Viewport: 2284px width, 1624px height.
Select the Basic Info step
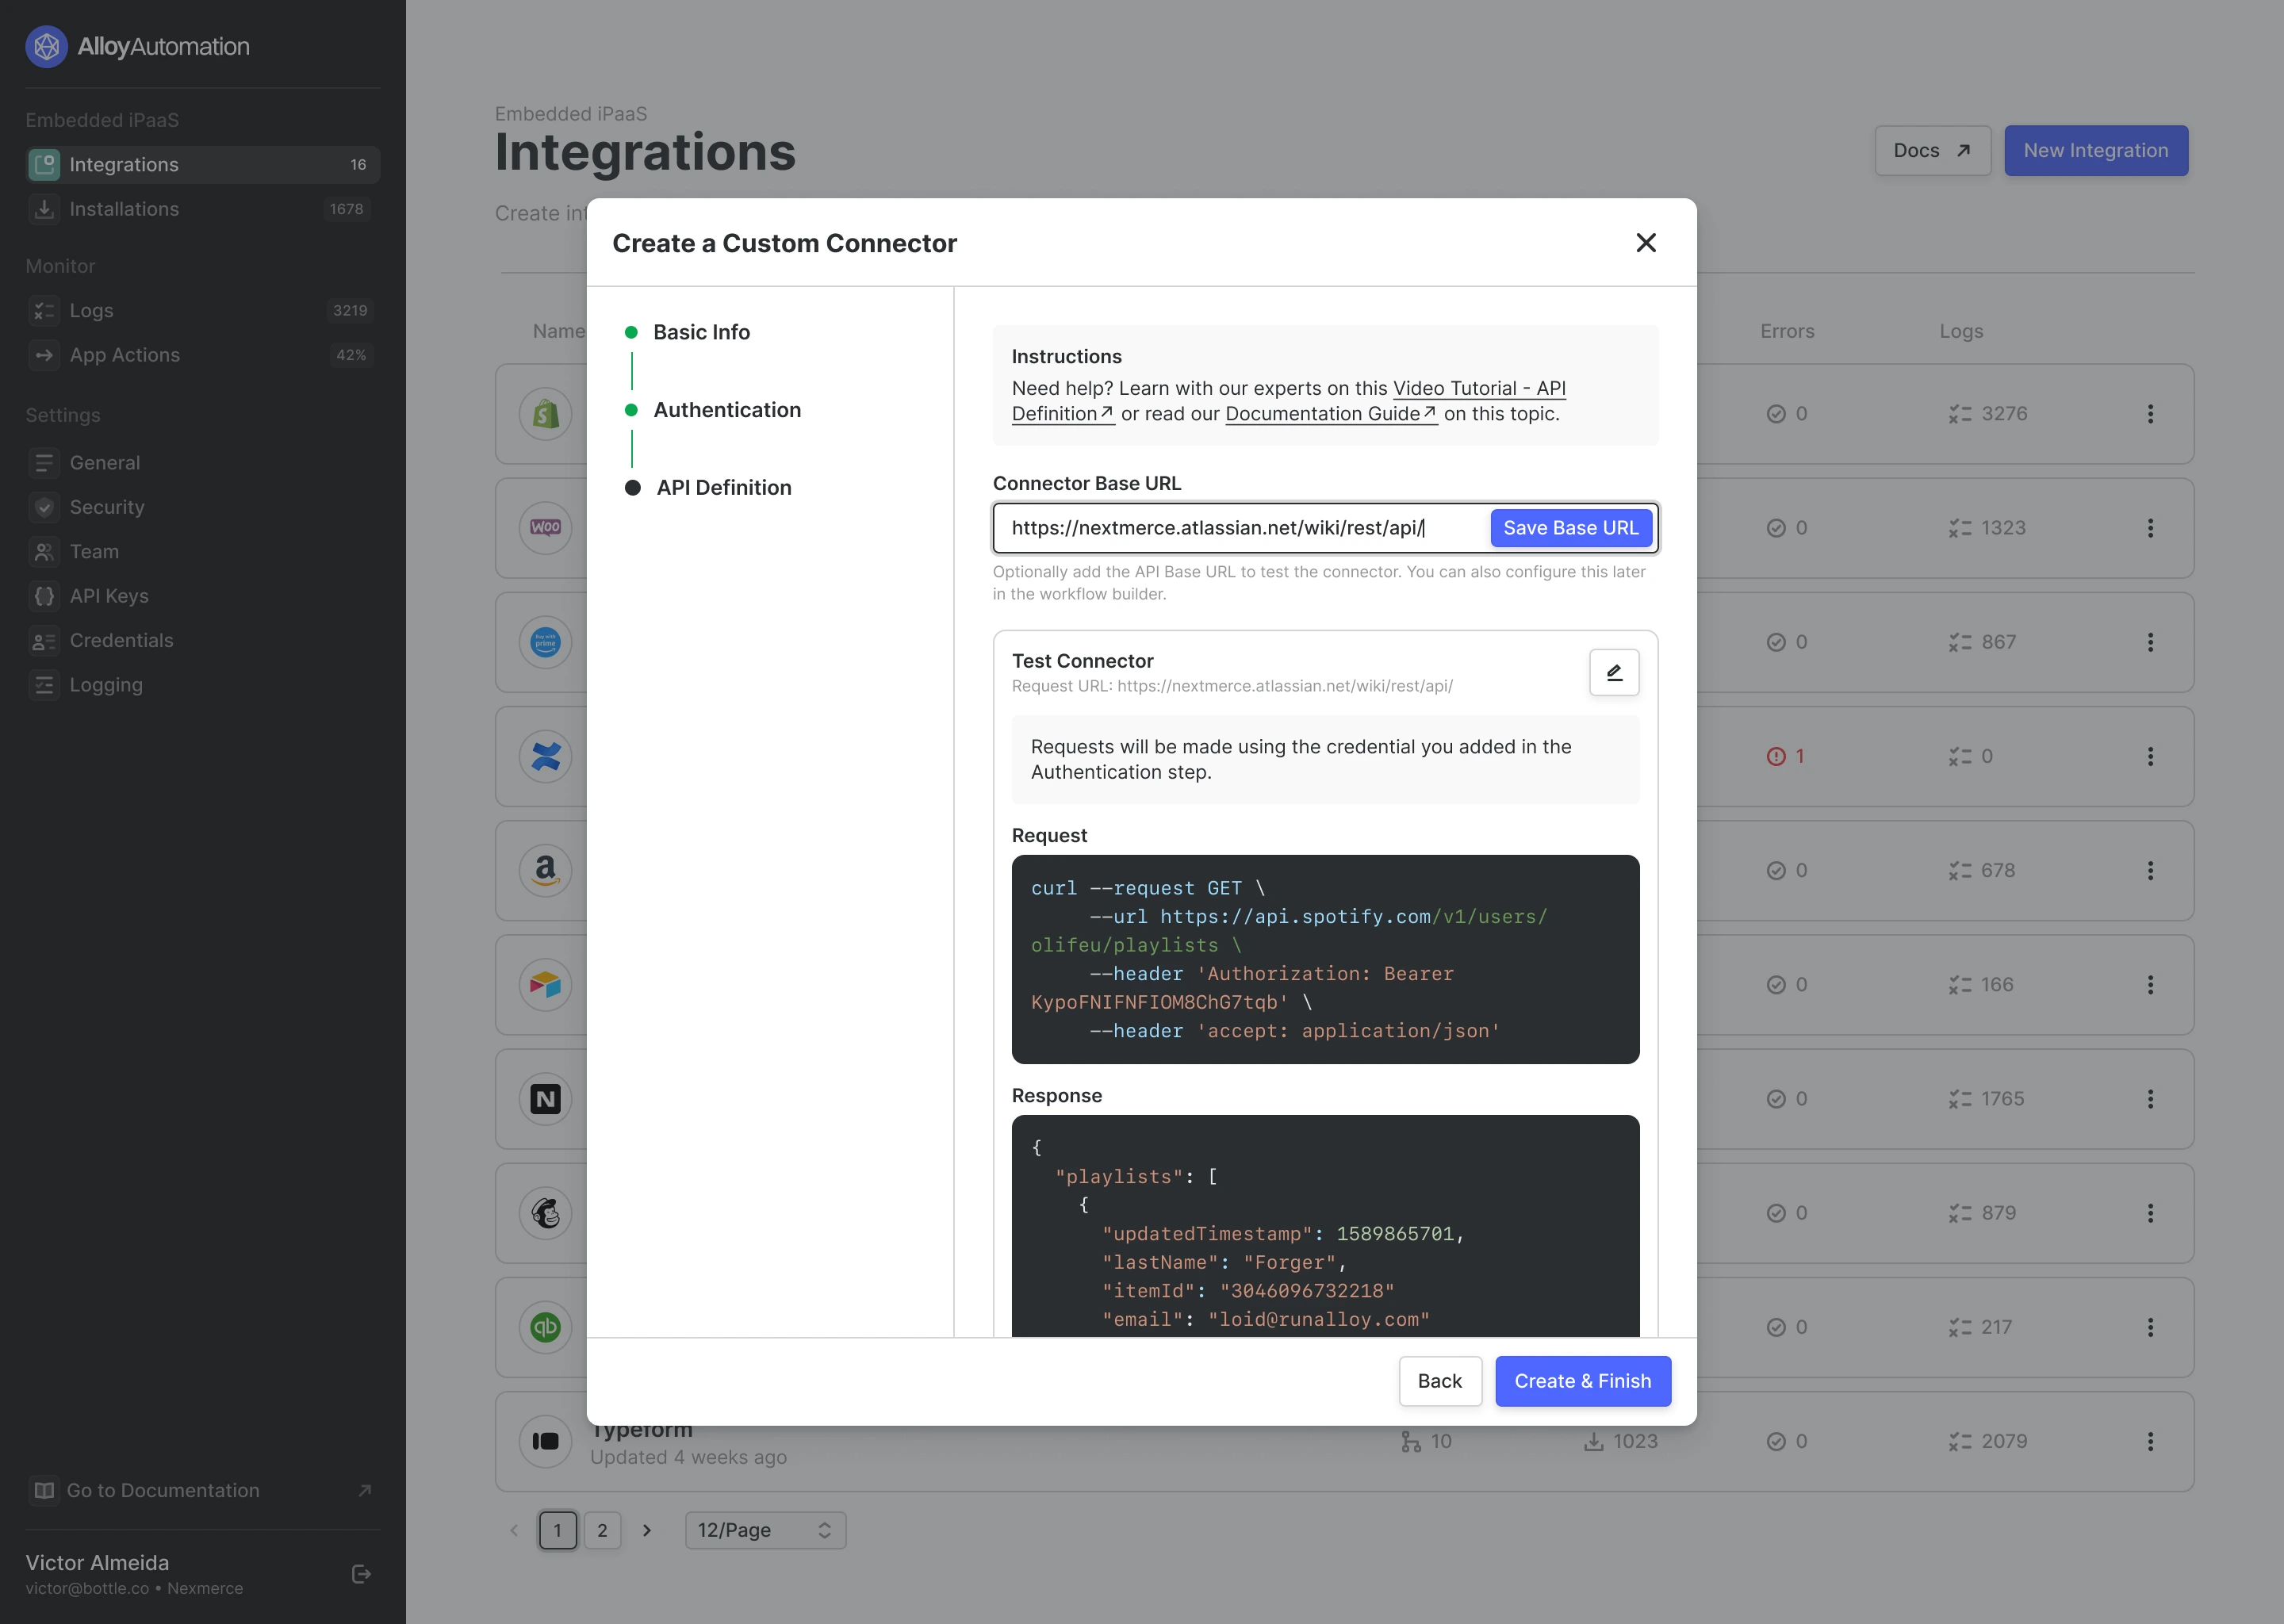pyautogui.click(x=700, y=332)
